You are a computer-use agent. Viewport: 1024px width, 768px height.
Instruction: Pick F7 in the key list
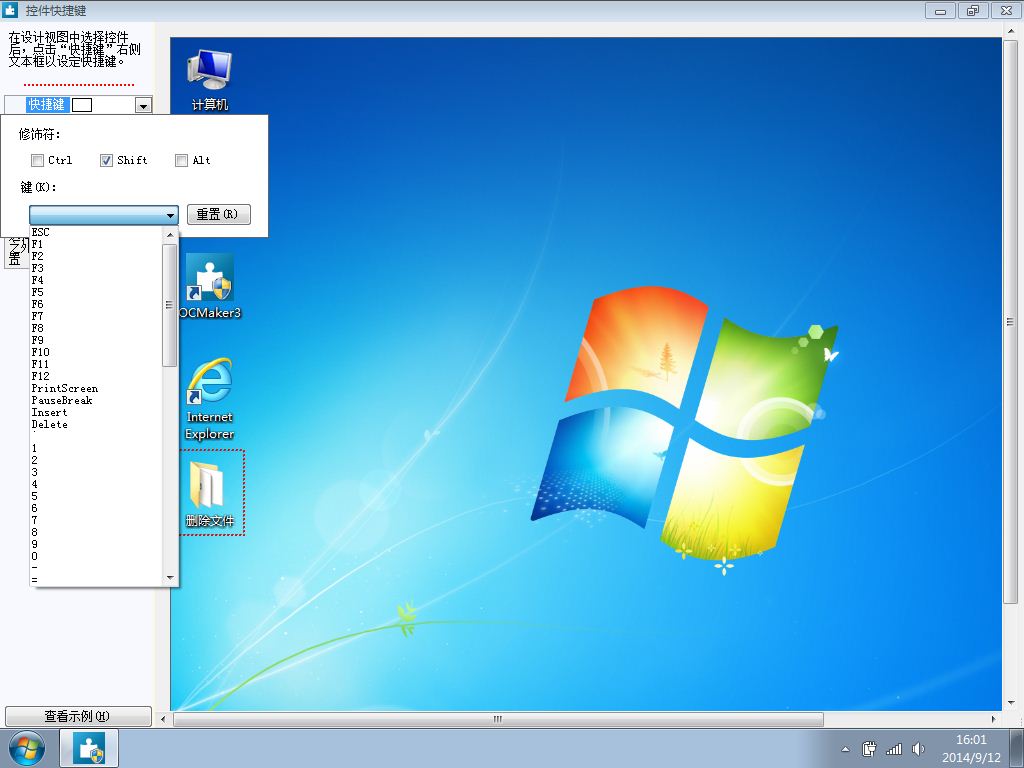[x=95, y=316]
